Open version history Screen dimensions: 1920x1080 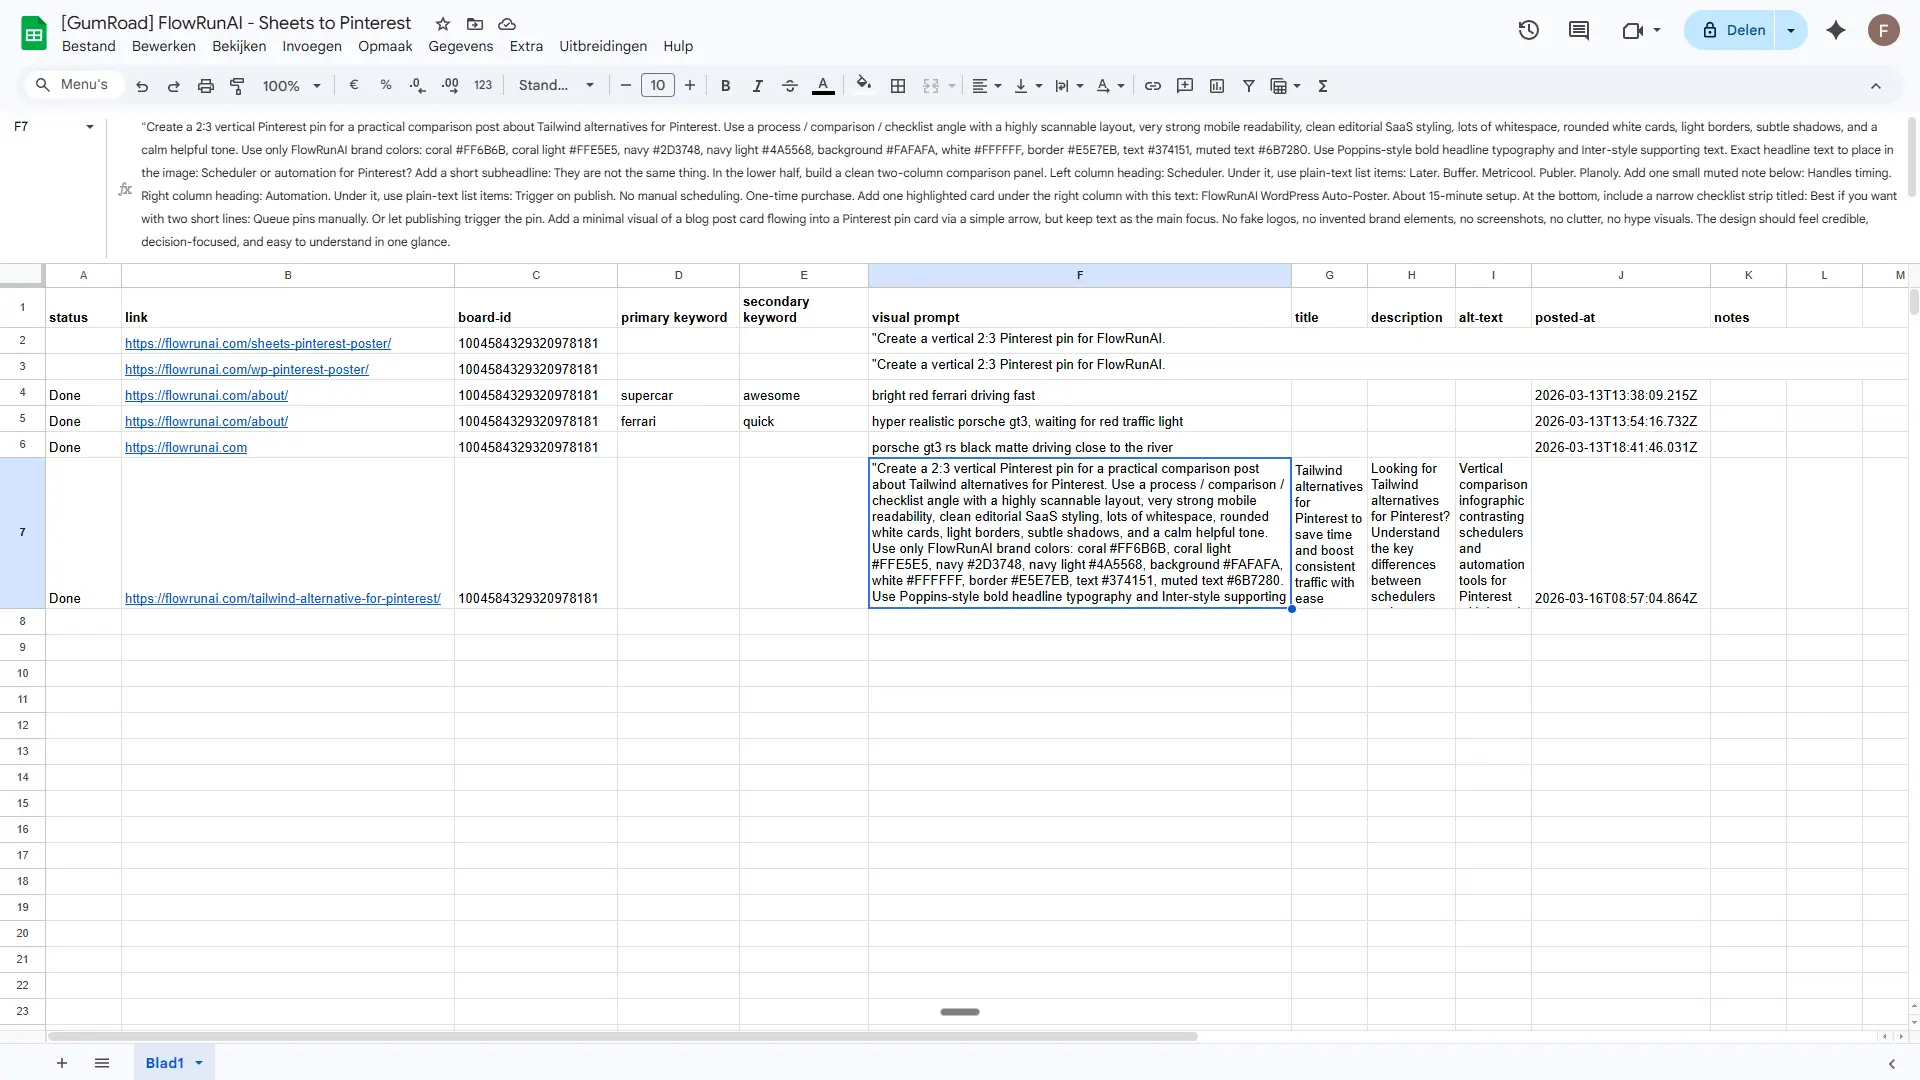point(1528,30)
